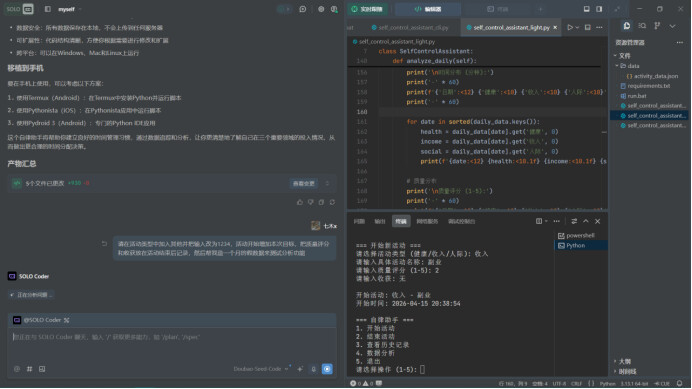Expand the changed files summary chevron
692x389 pixels.
tap(327, 183)
